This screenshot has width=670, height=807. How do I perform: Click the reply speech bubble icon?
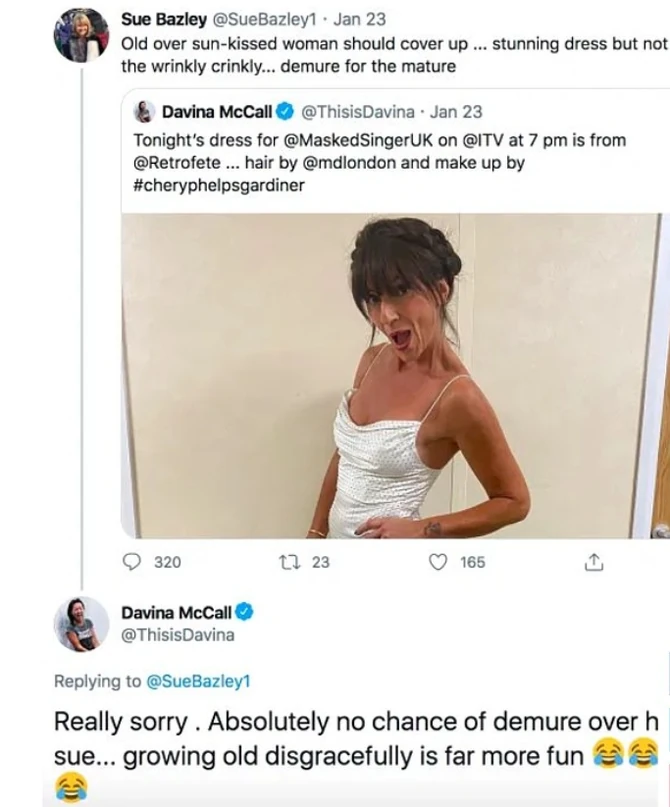pos(131,563)
